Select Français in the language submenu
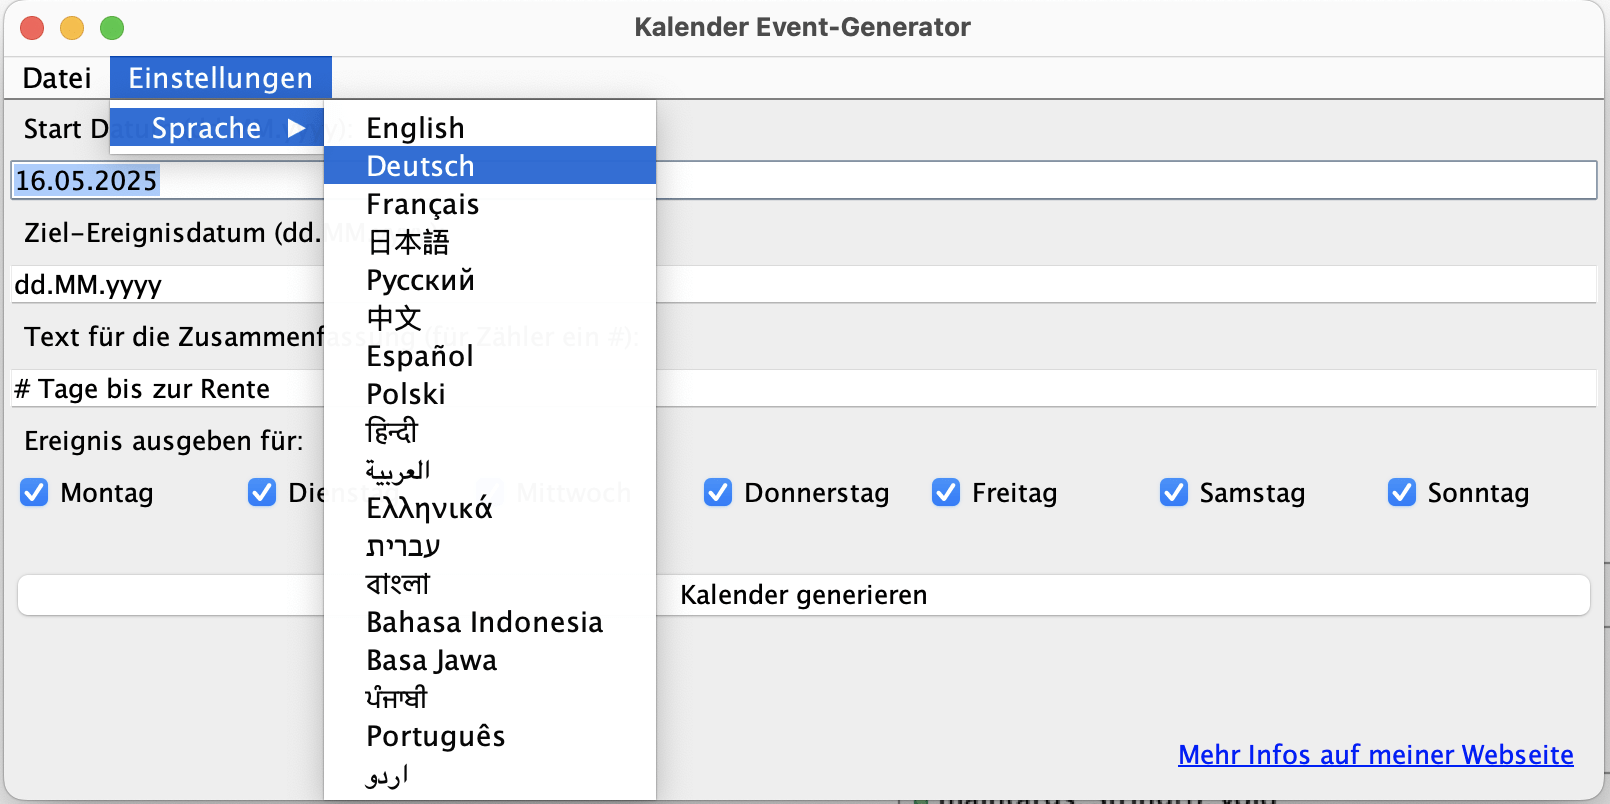 [x=422, y=204]
